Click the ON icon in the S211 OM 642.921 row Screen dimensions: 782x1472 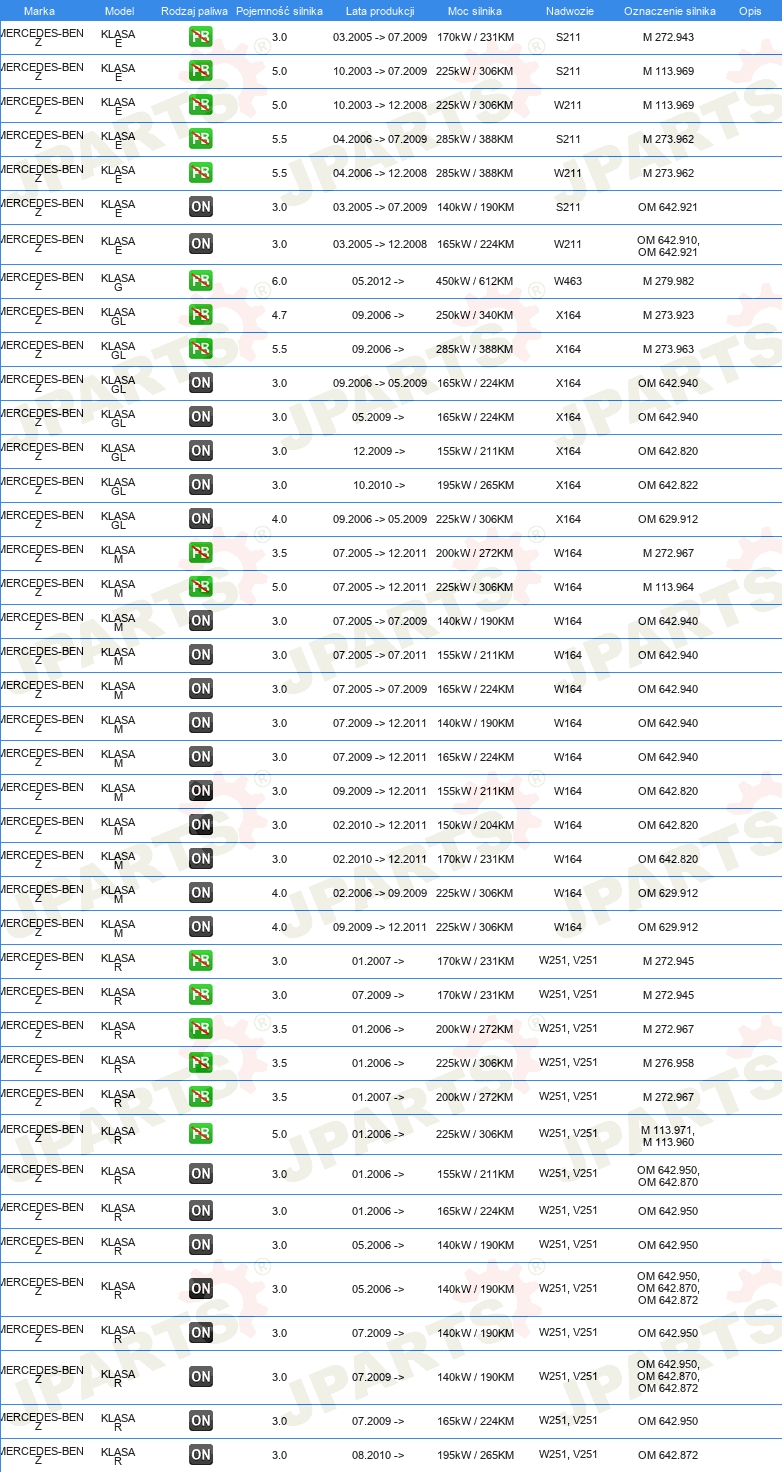(201, 207)
